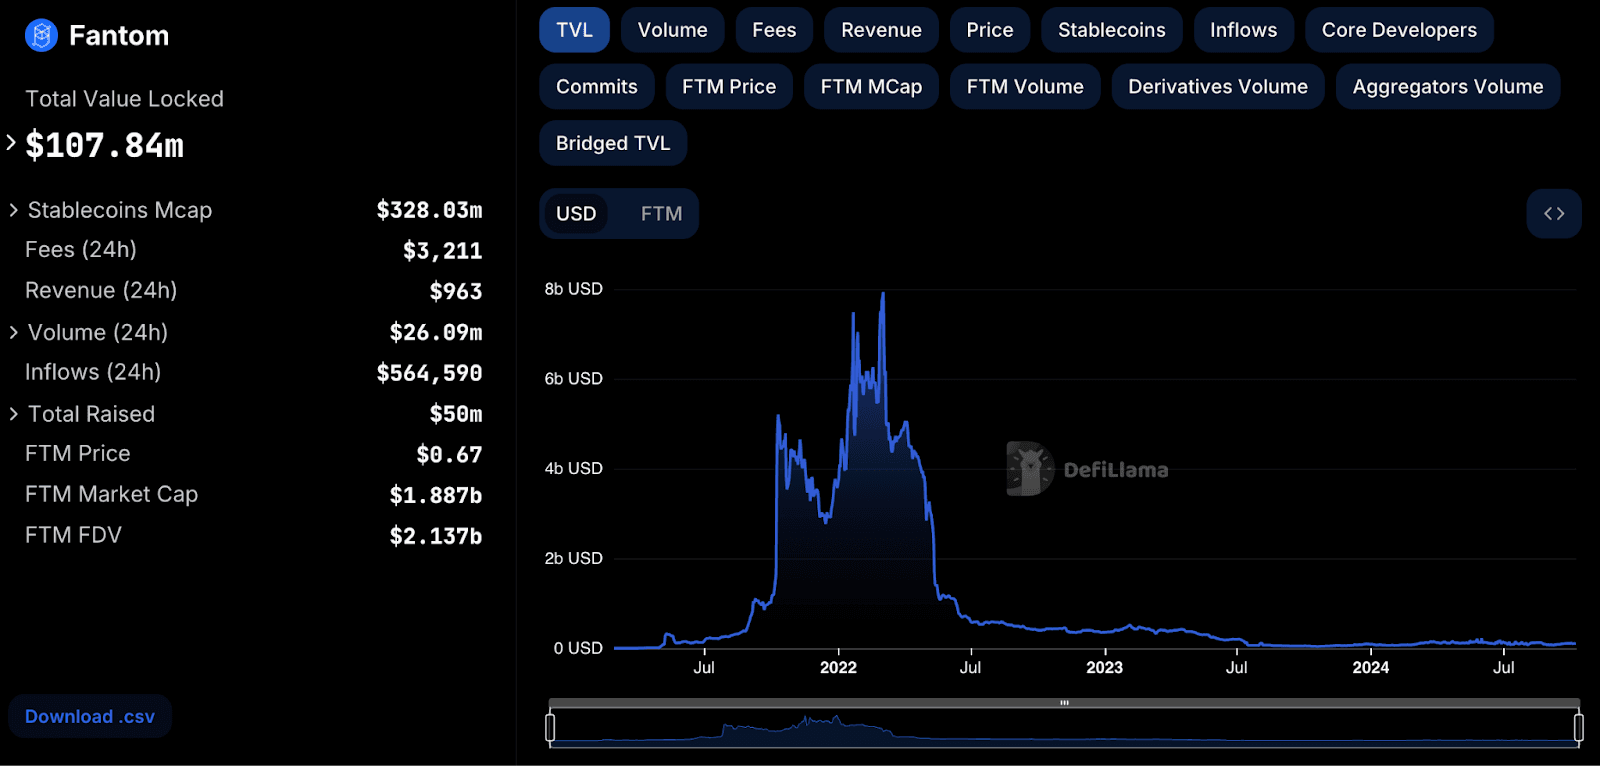1600x766 pixels.
Task: Click the FTM Market Cap label
Action: pyautogui.click(x=112, y=495)
